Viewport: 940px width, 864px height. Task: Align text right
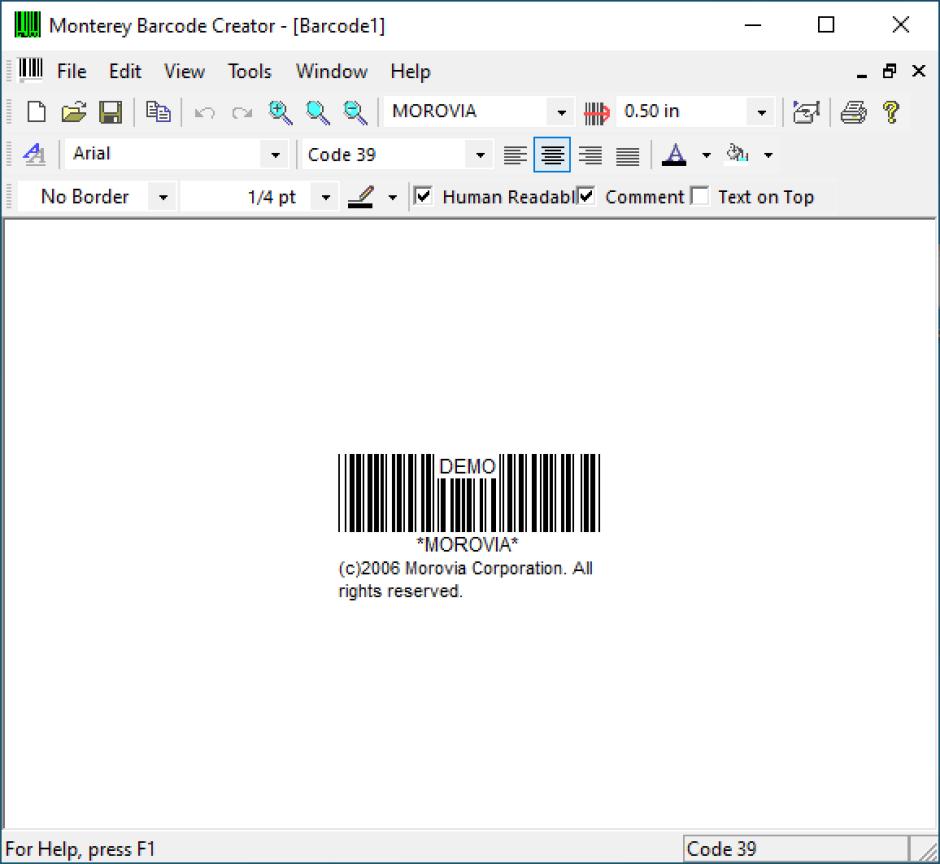point(590,155)
